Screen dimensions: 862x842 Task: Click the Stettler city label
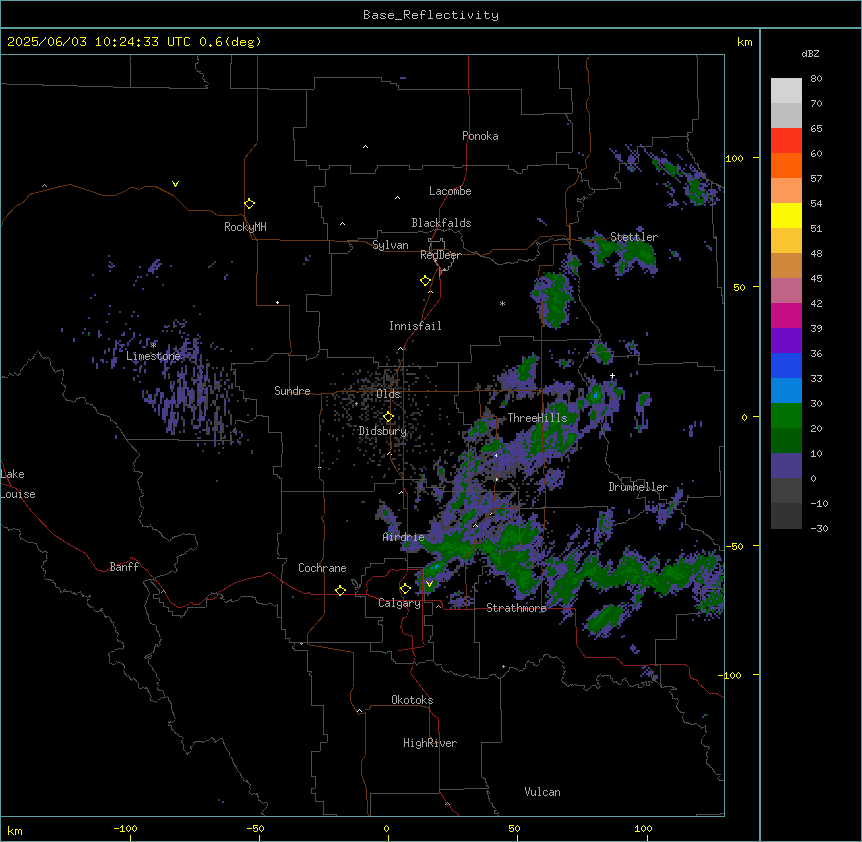[634, 237]
